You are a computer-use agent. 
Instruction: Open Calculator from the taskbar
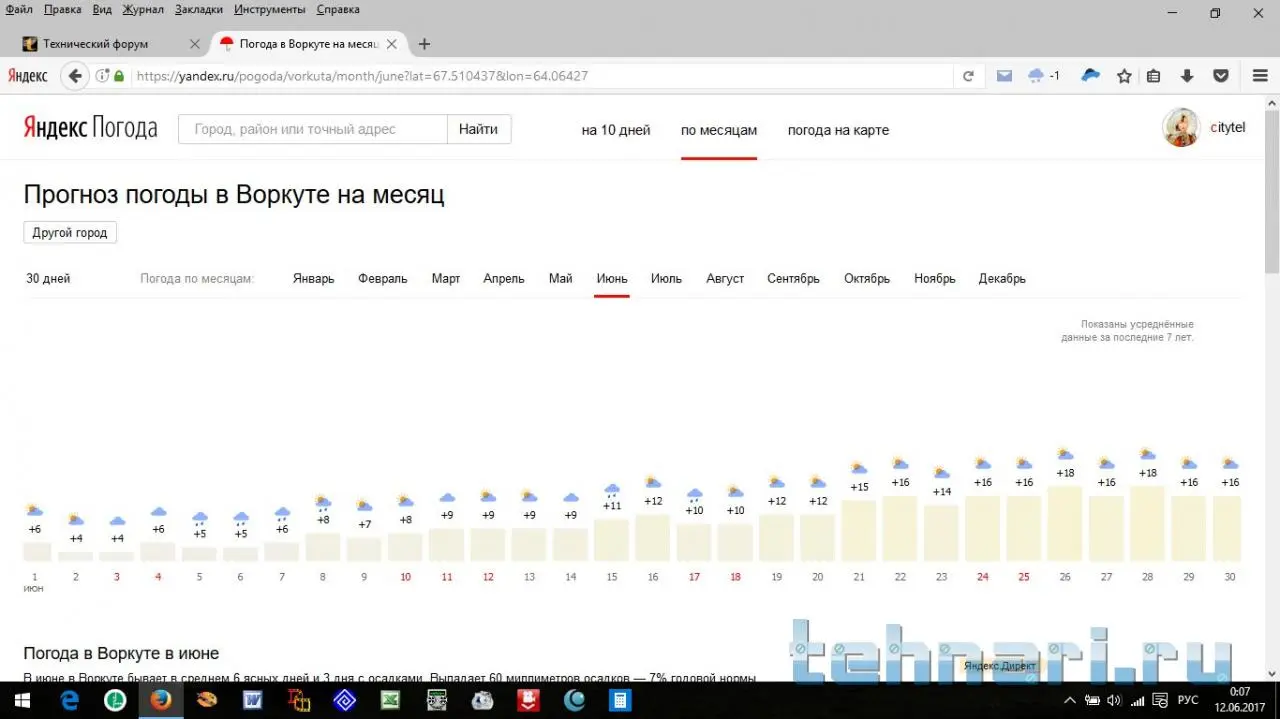point(620,700)
